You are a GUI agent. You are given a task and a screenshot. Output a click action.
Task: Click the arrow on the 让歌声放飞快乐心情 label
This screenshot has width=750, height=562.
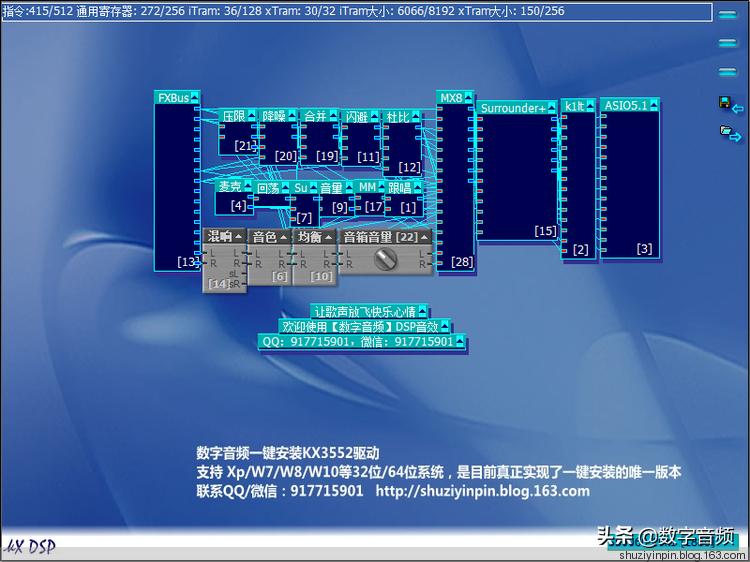click(422, 311)
